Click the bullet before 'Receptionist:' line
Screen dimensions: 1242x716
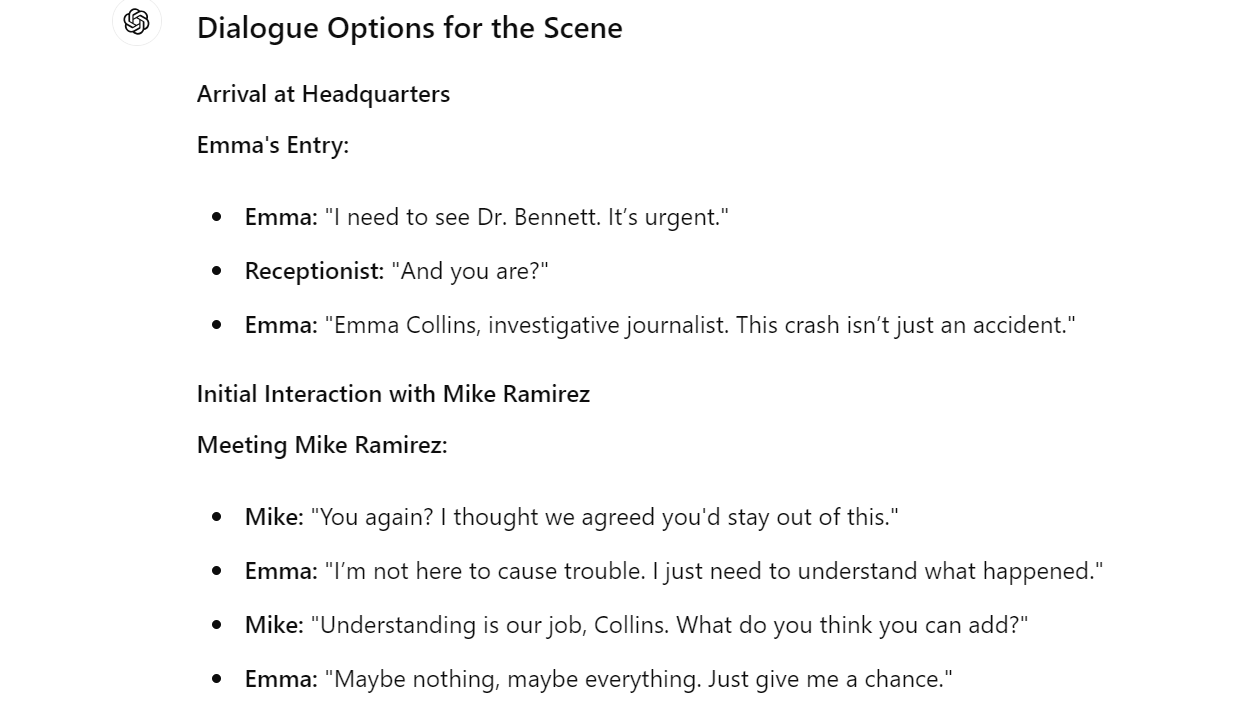click(x=217, y=271)
